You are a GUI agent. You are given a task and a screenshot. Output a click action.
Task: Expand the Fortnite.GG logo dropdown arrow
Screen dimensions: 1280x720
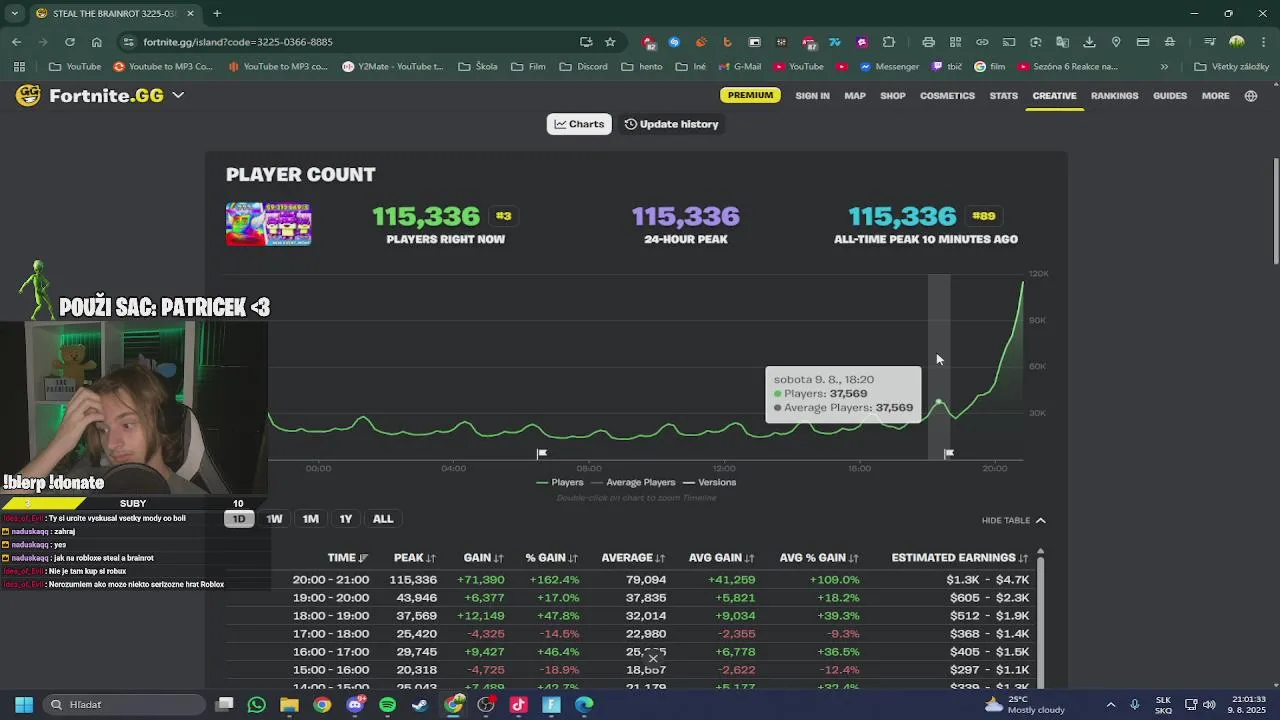point(178,95)
